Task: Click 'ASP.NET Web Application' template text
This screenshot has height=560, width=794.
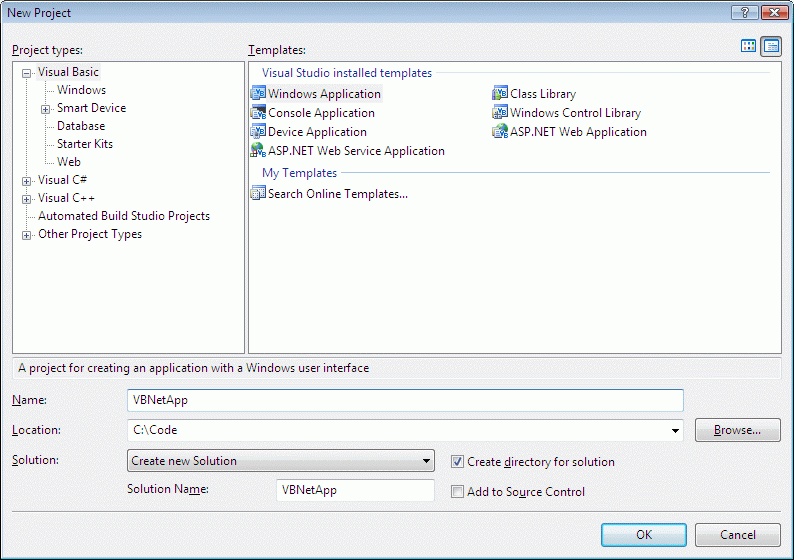Action: pos(578,132)
